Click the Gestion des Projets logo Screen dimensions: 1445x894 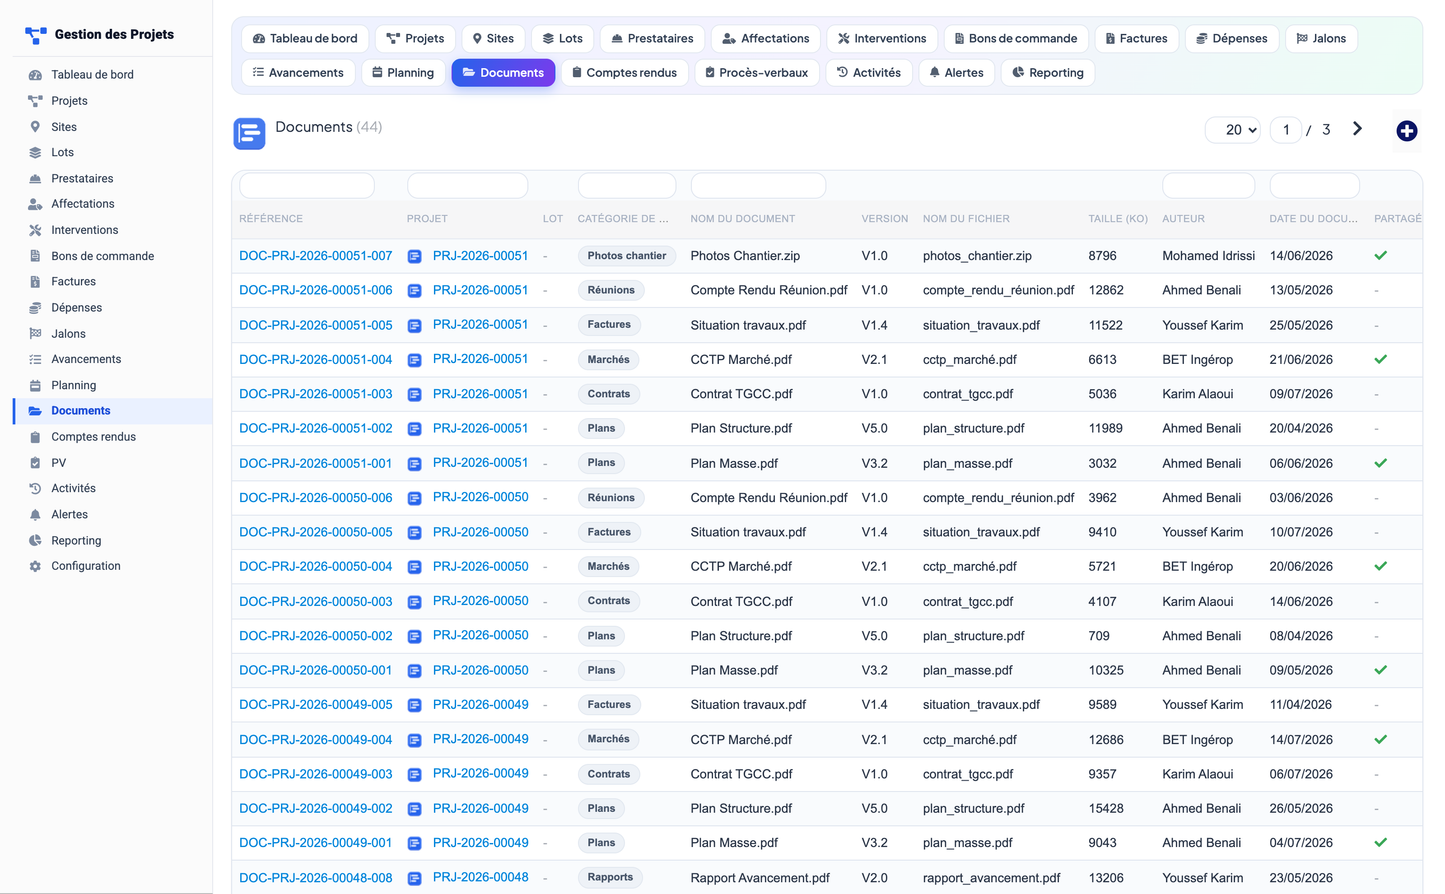pos(36,35)
